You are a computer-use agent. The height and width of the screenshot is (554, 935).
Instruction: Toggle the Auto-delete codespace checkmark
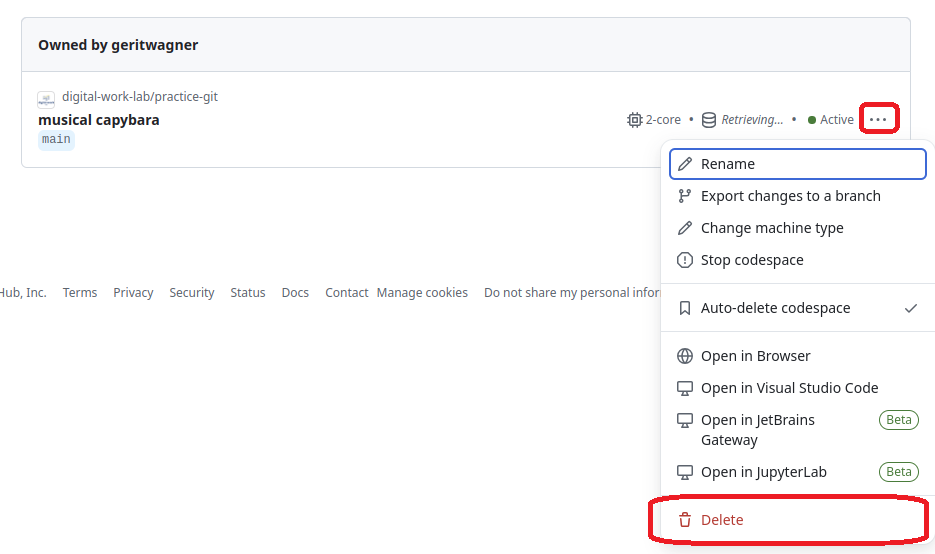click(910, 308)
